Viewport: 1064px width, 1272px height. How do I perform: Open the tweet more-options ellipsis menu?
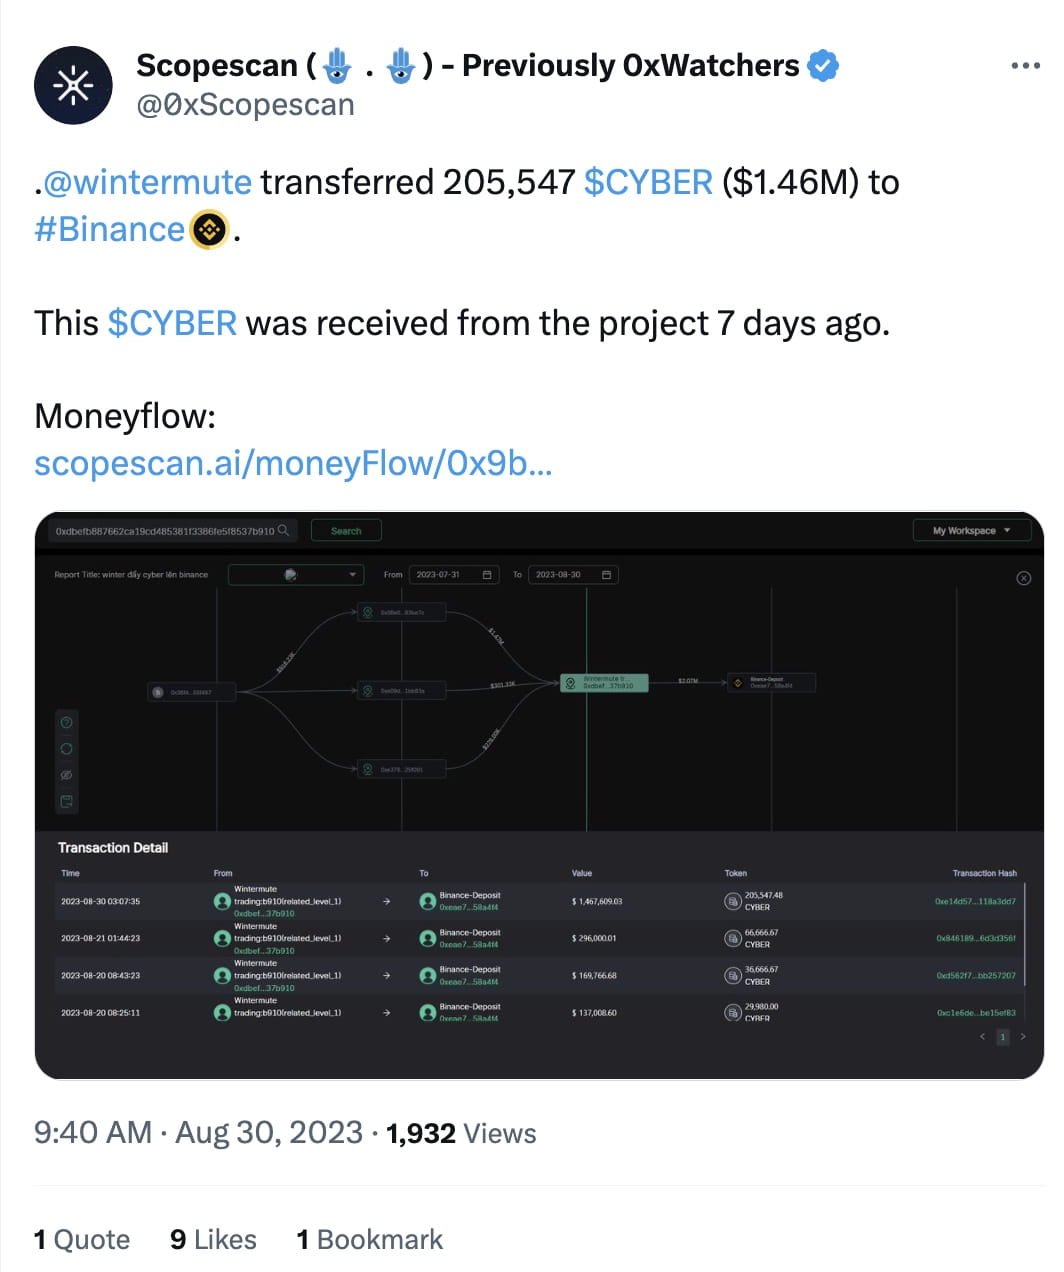[1025, 64]
